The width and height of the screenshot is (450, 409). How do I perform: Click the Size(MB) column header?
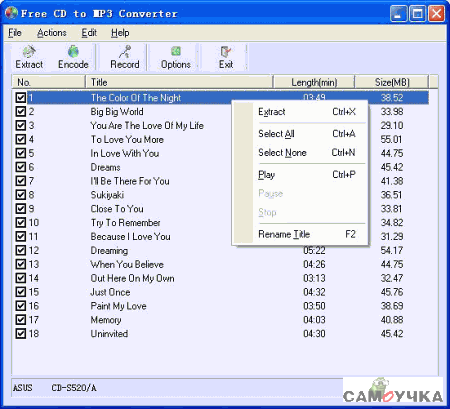tap(391, 82)
